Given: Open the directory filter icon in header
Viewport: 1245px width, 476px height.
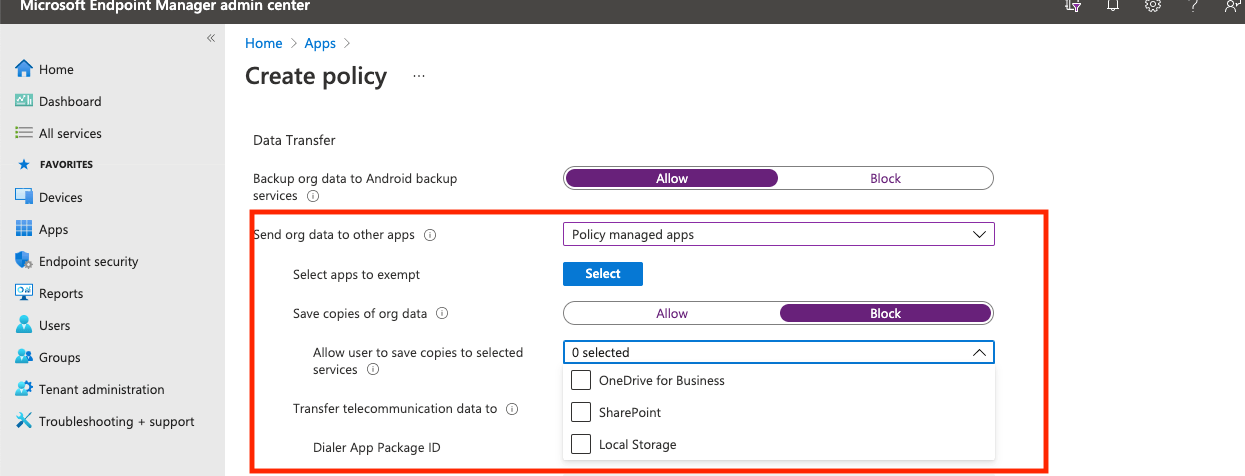Looking at the screenshot, I should tap(1073, 6).
